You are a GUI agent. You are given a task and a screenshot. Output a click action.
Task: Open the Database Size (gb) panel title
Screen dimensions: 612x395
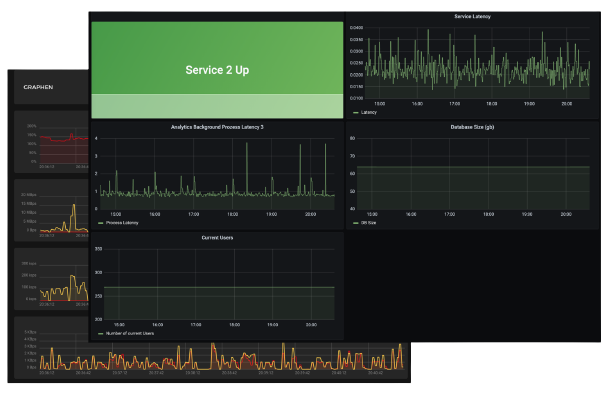pos(472,127)
